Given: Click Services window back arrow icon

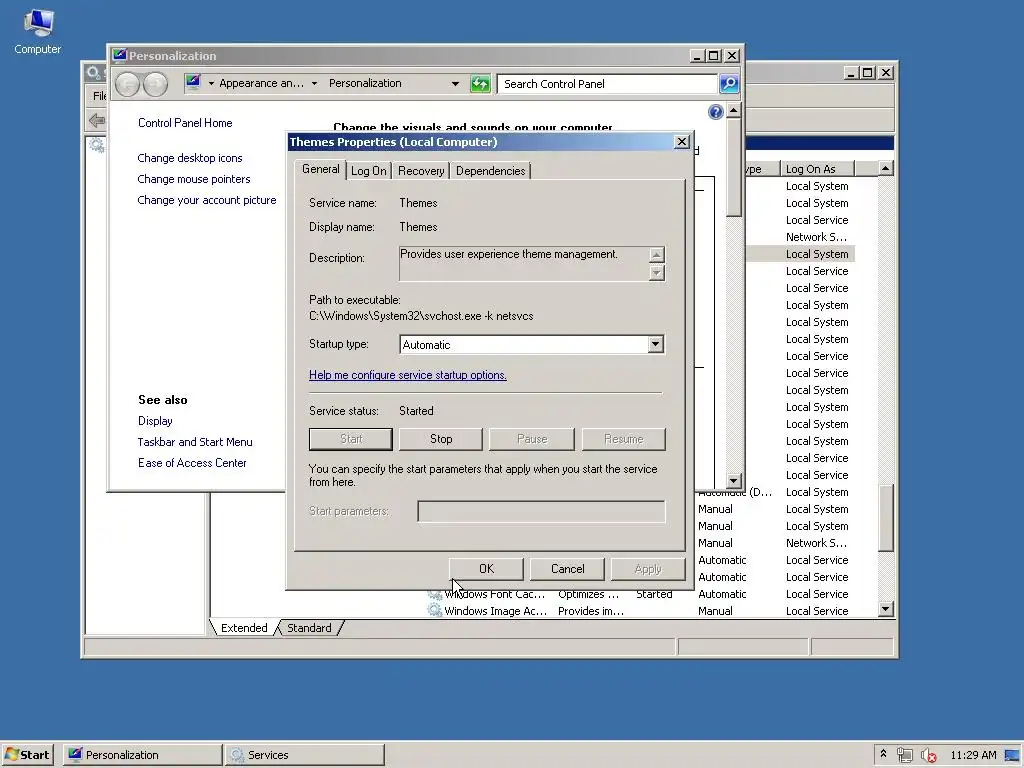Looking at the screenshot, I should point(97,120).
